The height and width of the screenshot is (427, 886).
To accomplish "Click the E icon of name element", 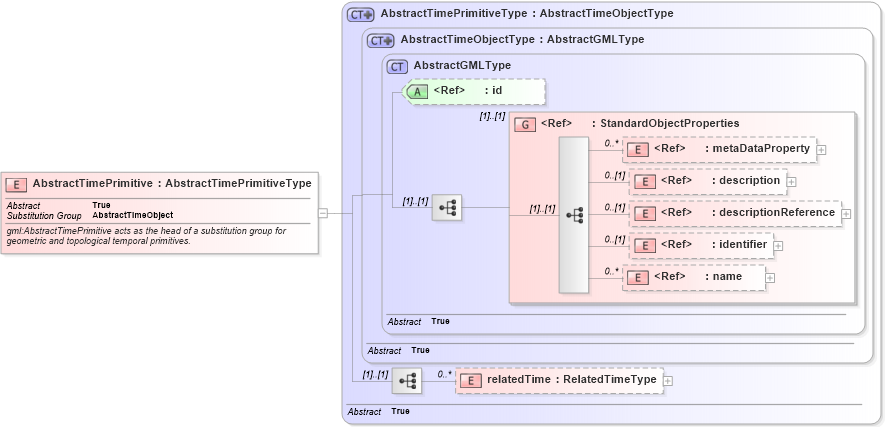I will pos(638,278).
